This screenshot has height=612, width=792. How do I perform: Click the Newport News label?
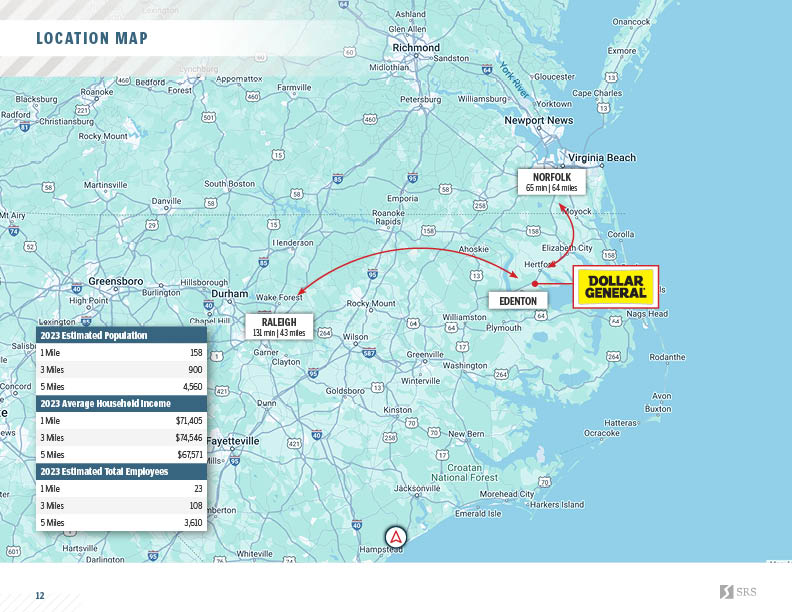point(539,120)
